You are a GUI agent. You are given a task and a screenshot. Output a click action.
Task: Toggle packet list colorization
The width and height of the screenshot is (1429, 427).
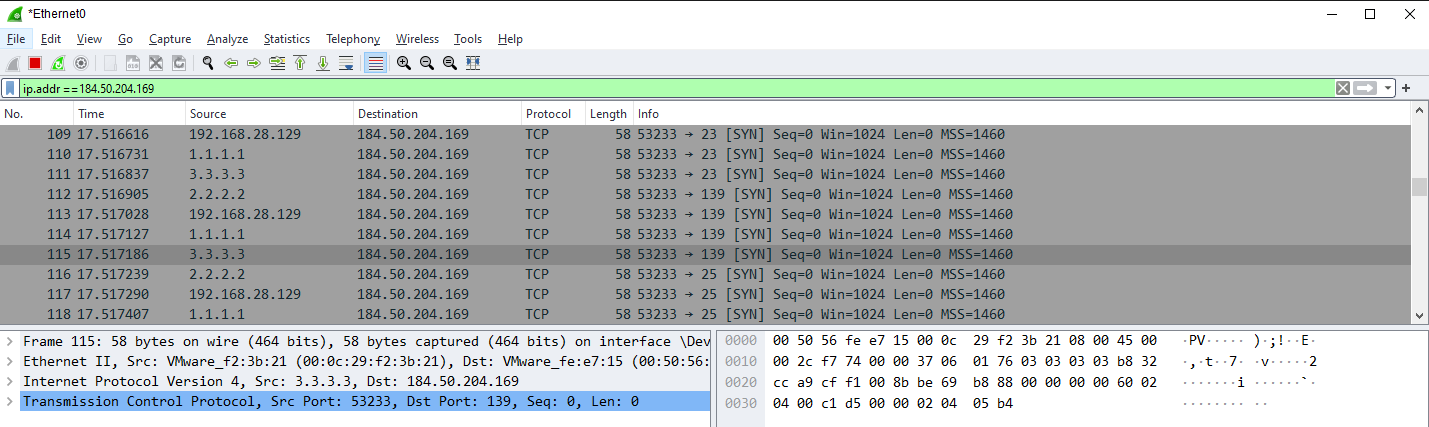pos(375,63)
